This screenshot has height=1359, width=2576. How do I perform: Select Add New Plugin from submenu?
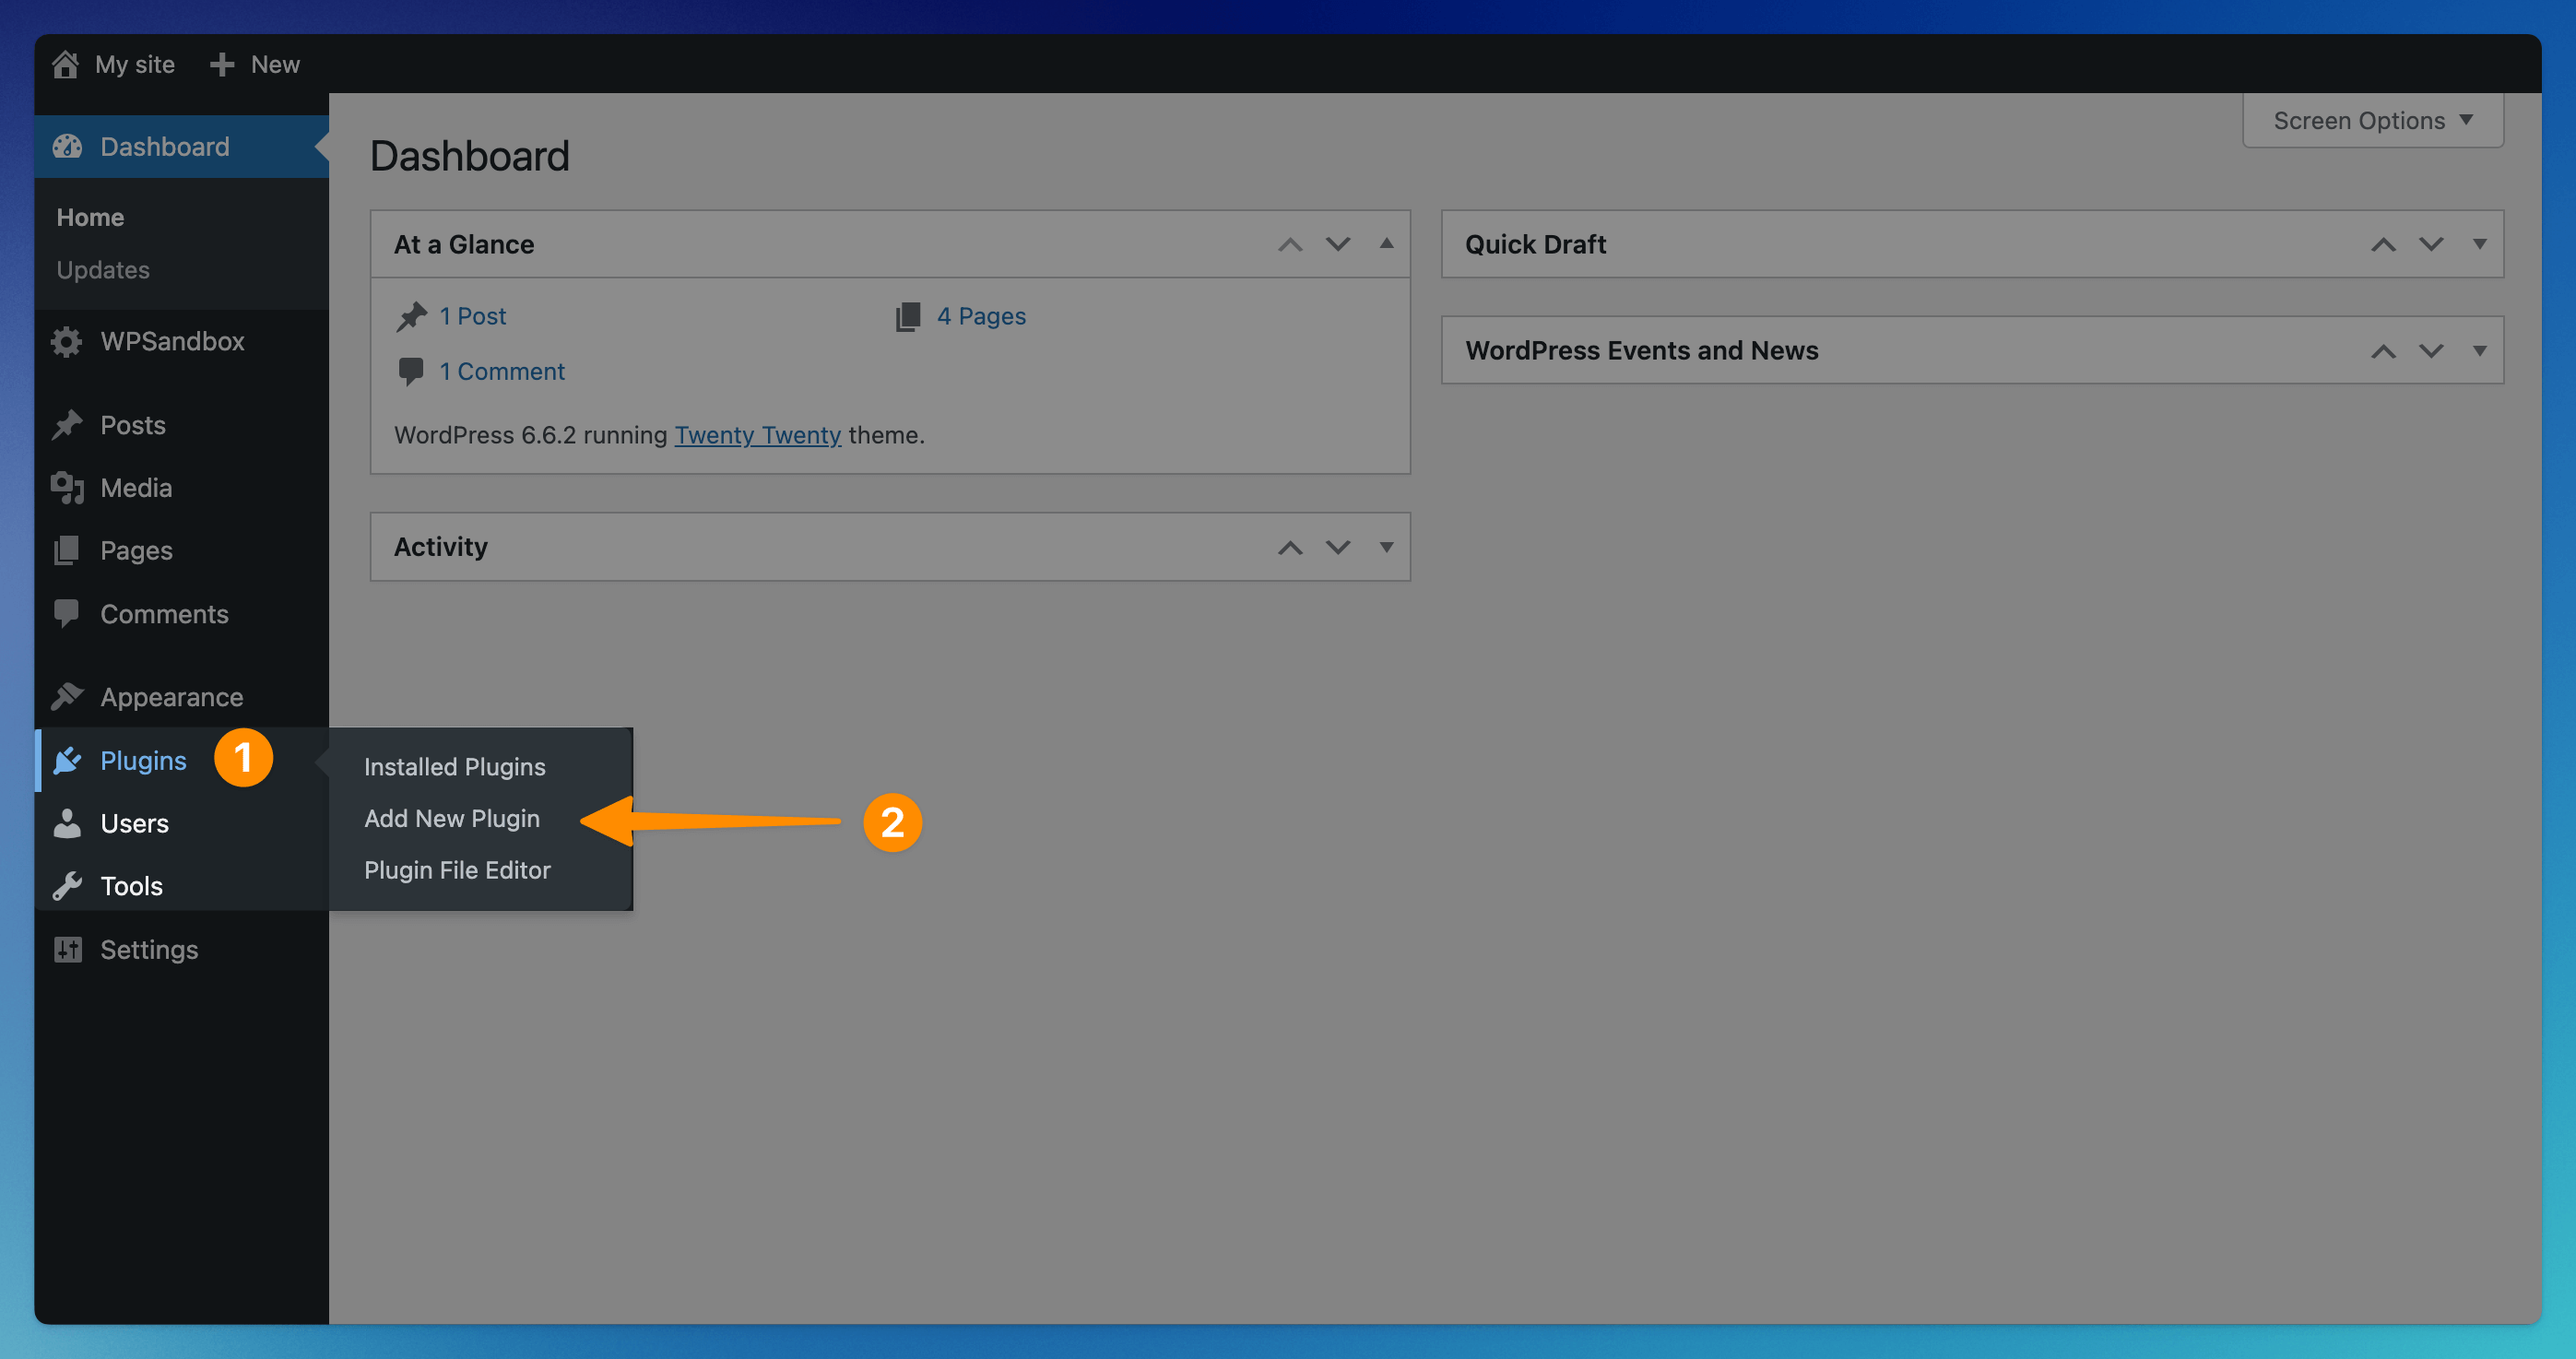(x=452, y=818)
